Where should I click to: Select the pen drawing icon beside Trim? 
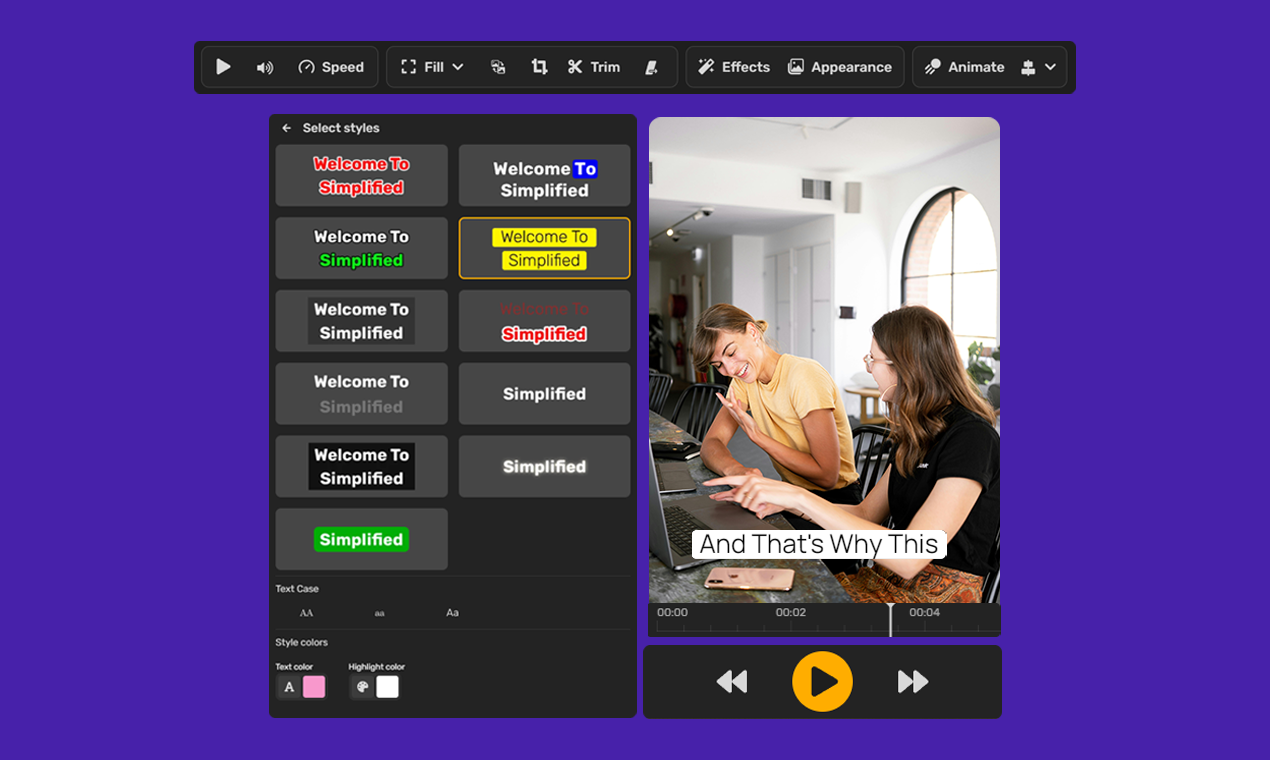(652, 66)
